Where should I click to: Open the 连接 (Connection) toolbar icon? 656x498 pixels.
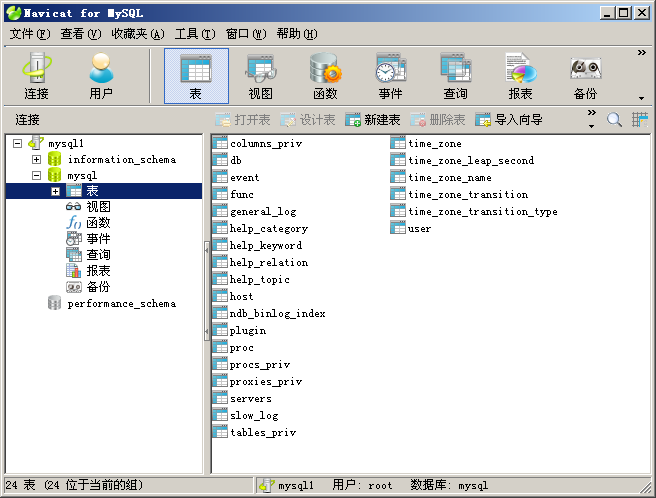[x=37, y=76]
